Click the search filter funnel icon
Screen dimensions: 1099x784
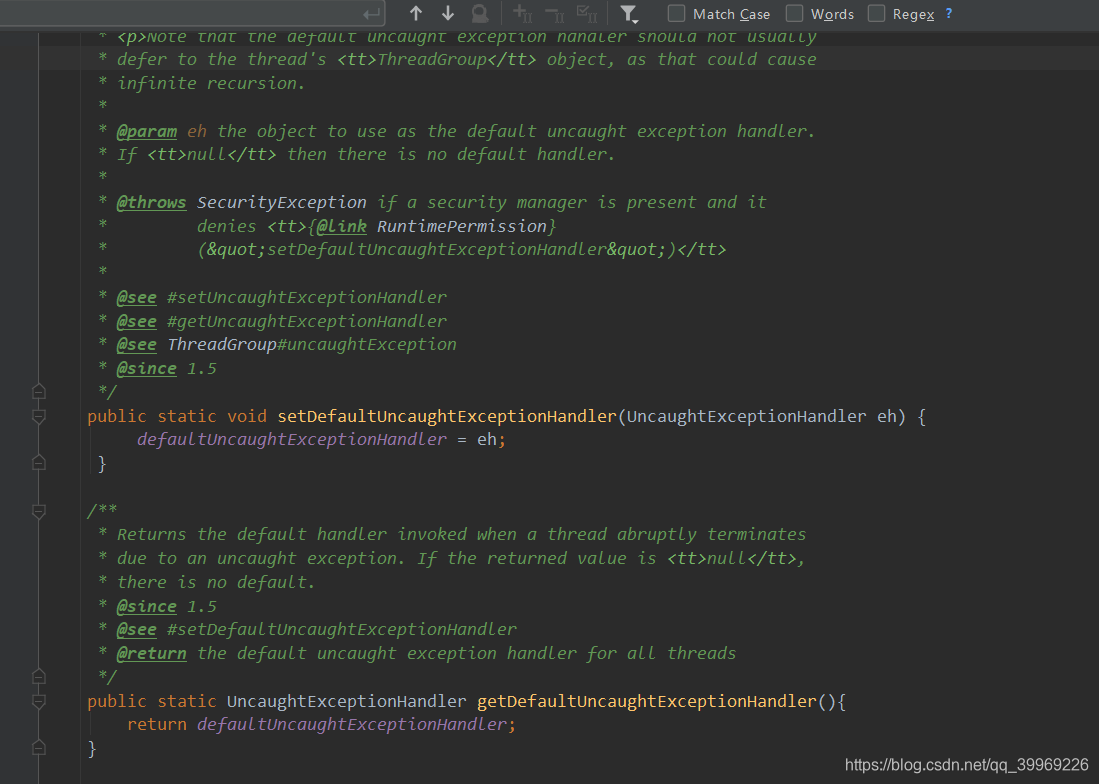point(626,13)
